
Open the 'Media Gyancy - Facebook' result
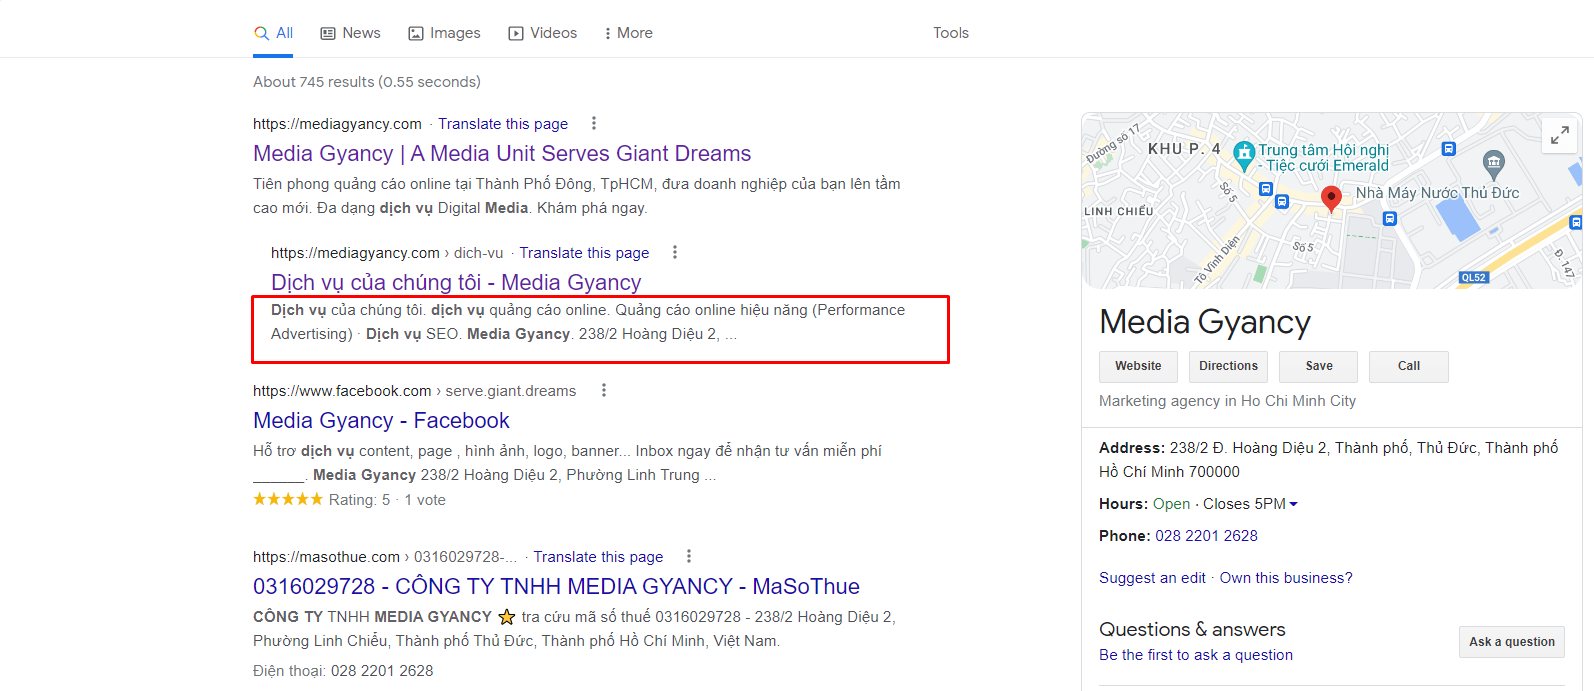381,420
